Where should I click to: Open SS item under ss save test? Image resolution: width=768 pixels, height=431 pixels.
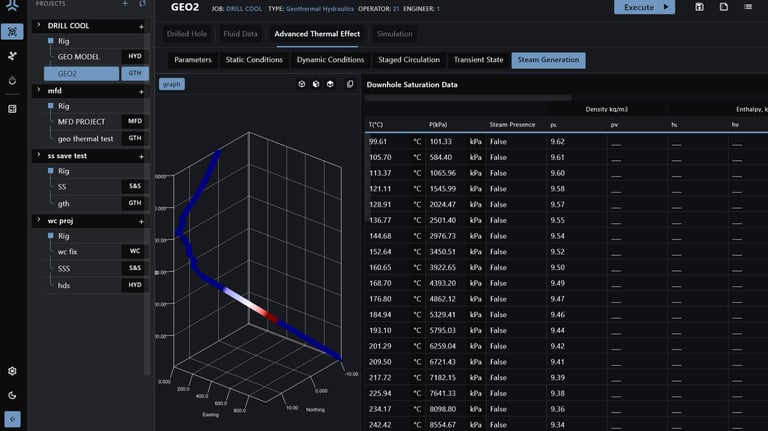click(x=62, y=187)
